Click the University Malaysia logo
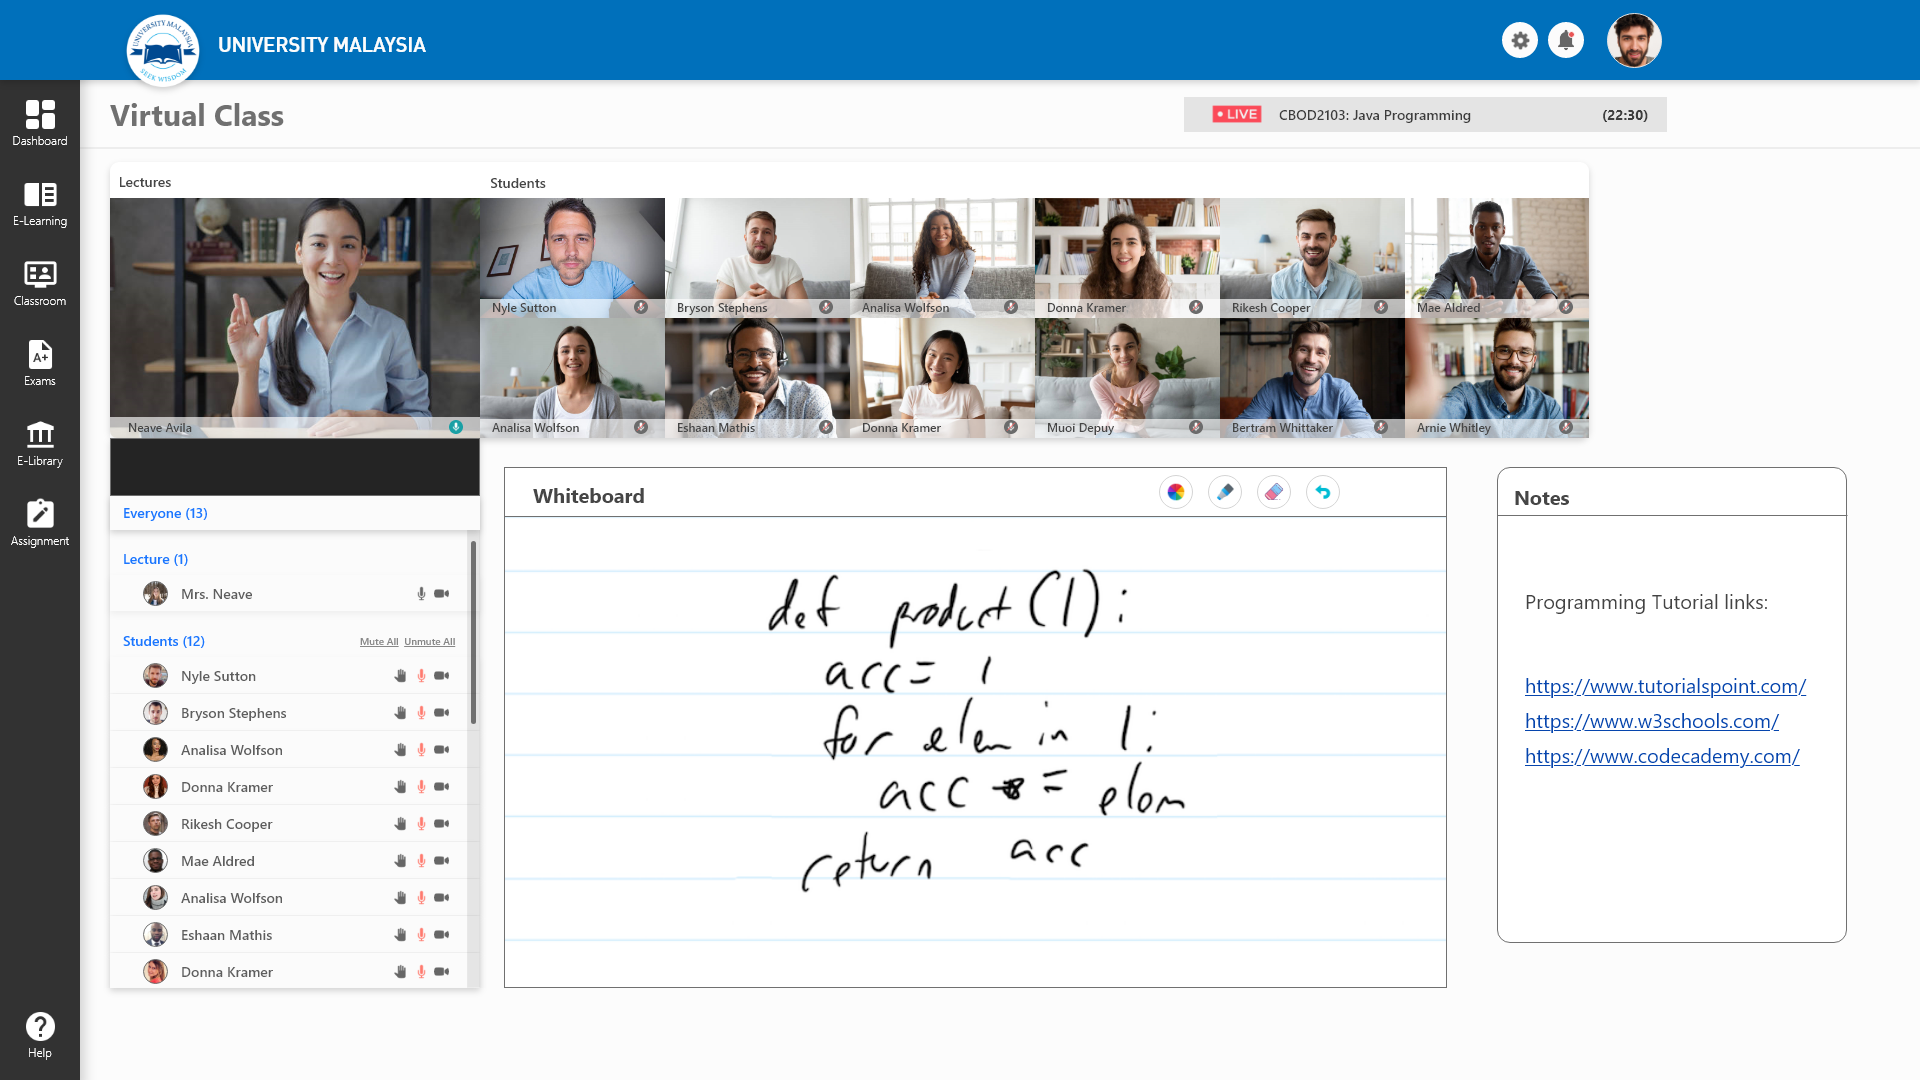This screenshot has width=1920, height=1080. tap(163, 50)
